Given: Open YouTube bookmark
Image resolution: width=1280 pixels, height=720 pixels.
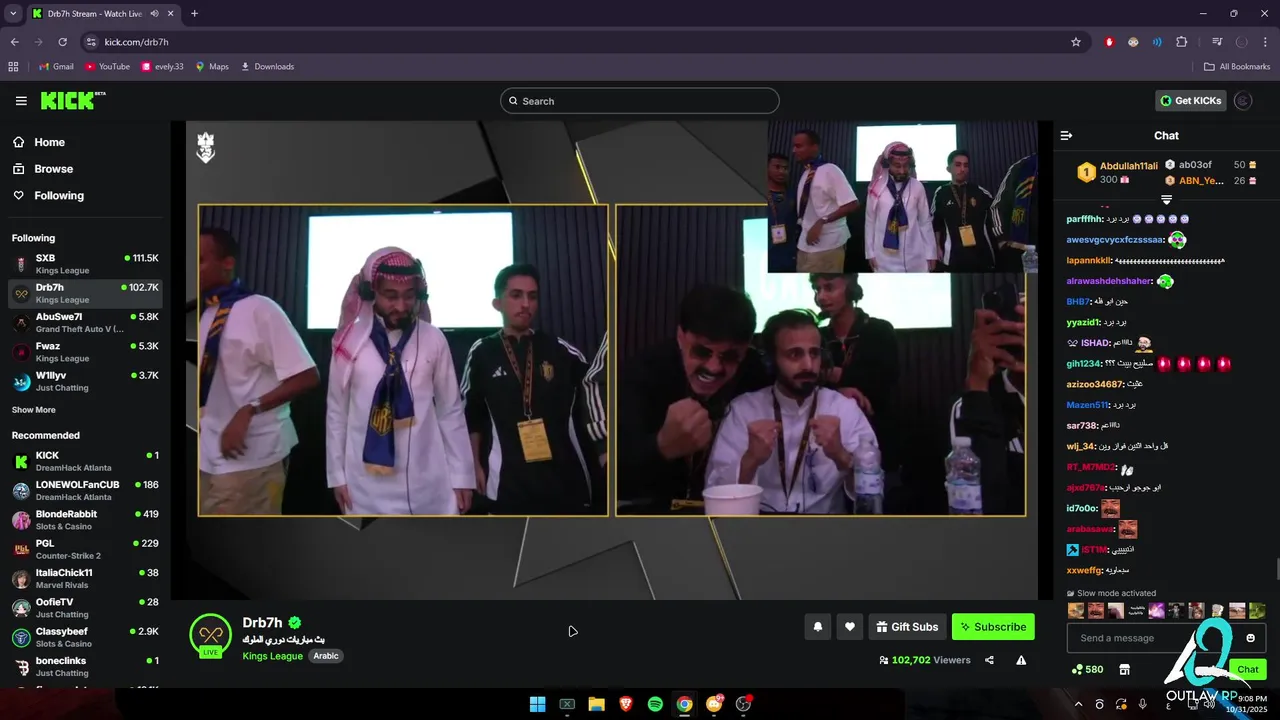Looking at the screenshot, I should pos(107,67).
